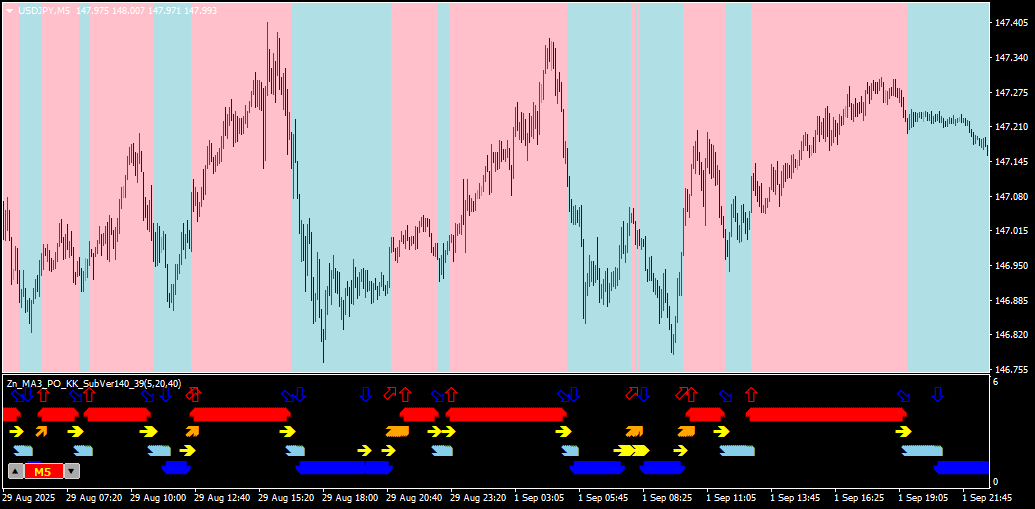Click the long red bar at far right
This screenshot has height=509, width=1035.
(x=826, y=414)
